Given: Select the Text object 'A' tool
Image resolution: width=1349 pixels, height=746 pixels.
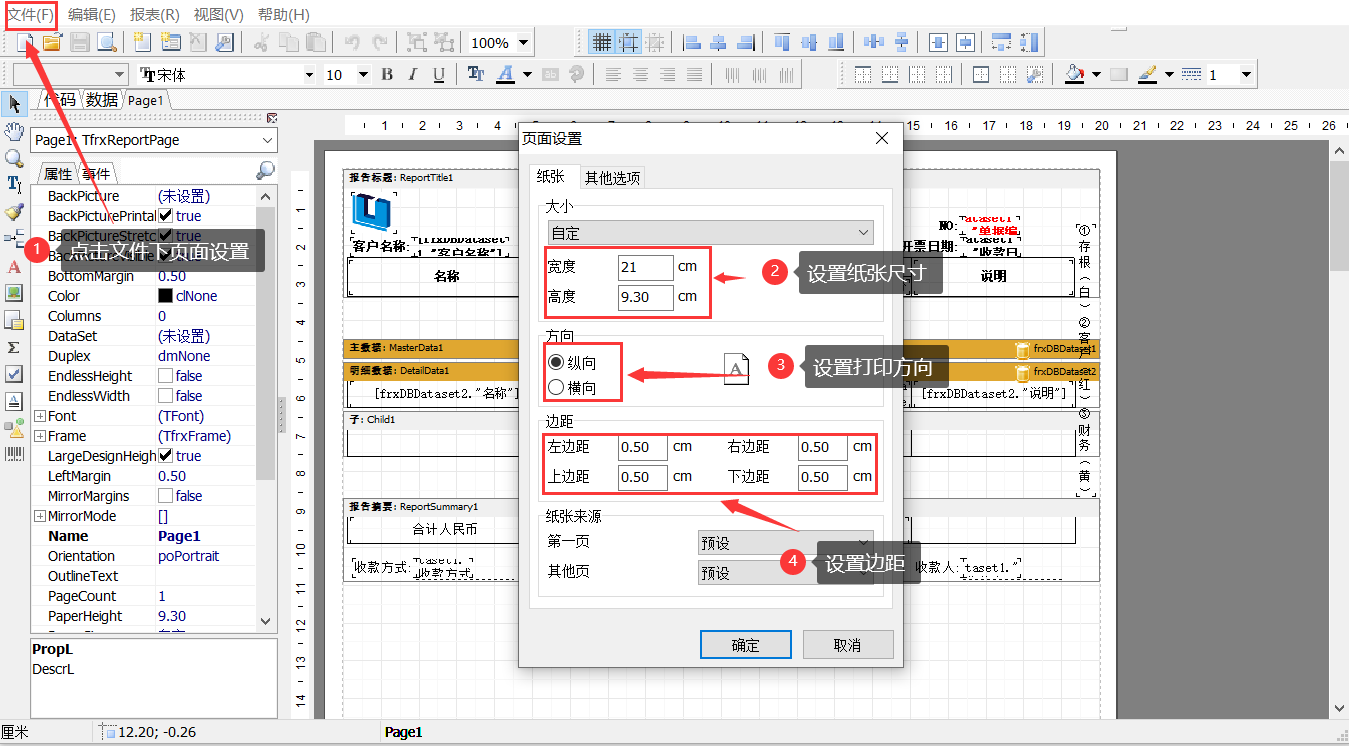Looking at the screenshot, I should pyautogui.click(x=14, y=266).
